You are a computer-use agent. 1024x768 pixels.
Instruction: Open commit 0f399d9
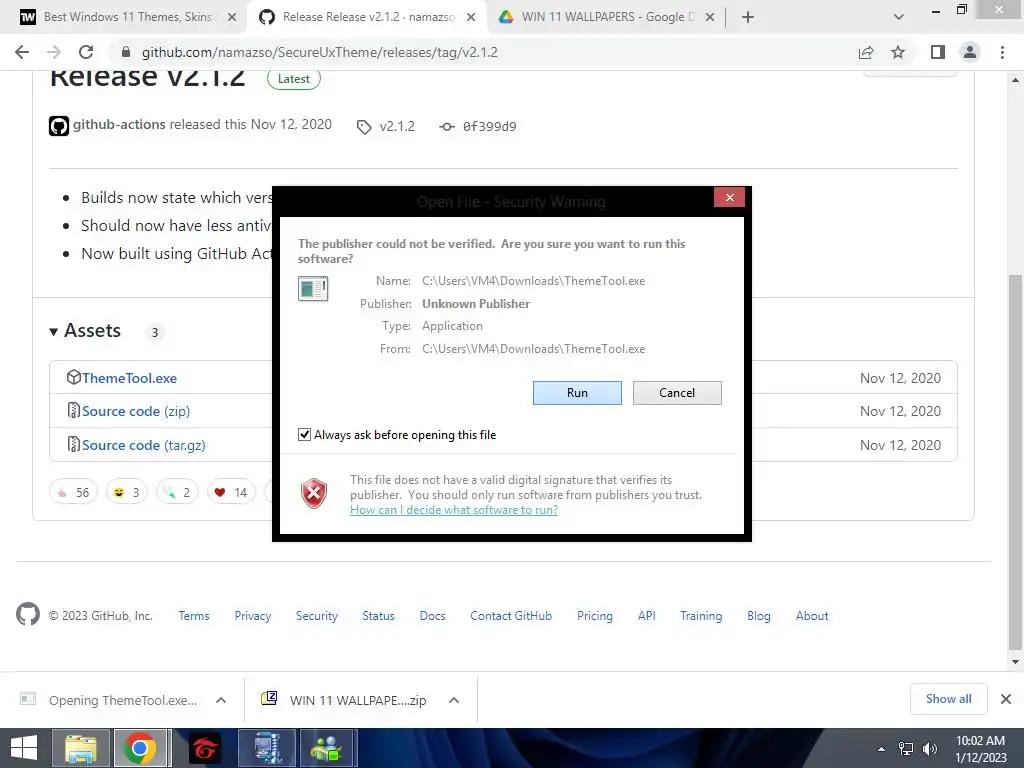click(478, 127)
